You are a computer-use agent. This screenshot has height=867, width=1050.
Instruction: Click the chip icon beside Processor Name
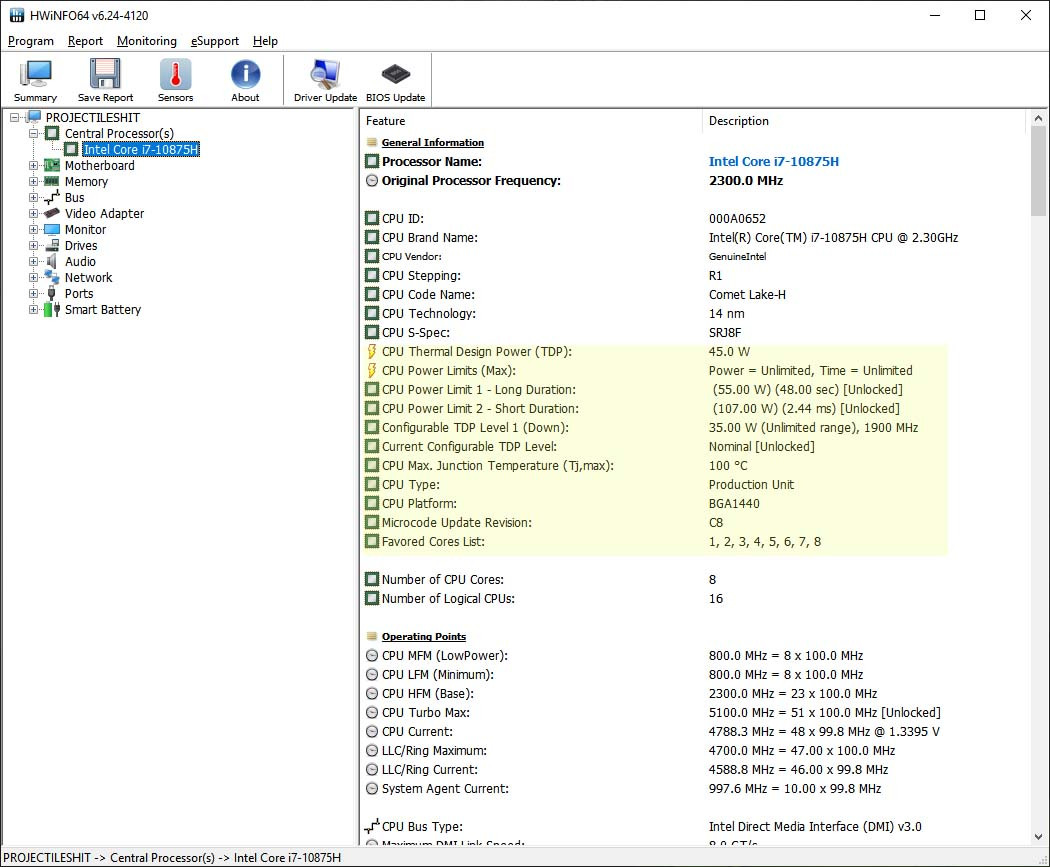[x=372, y=161]
